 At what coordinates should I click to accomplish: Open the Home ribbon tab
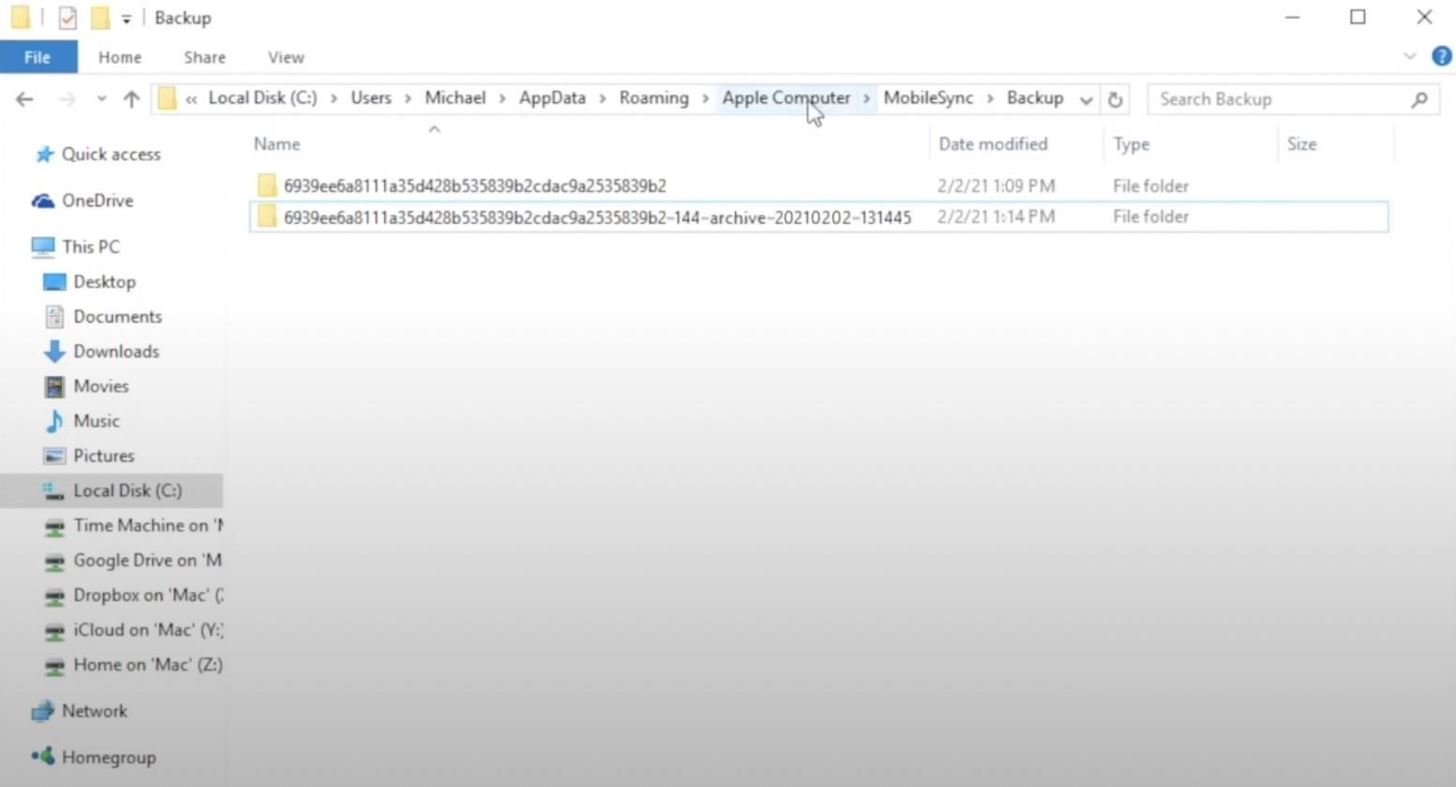pos(120,57)
